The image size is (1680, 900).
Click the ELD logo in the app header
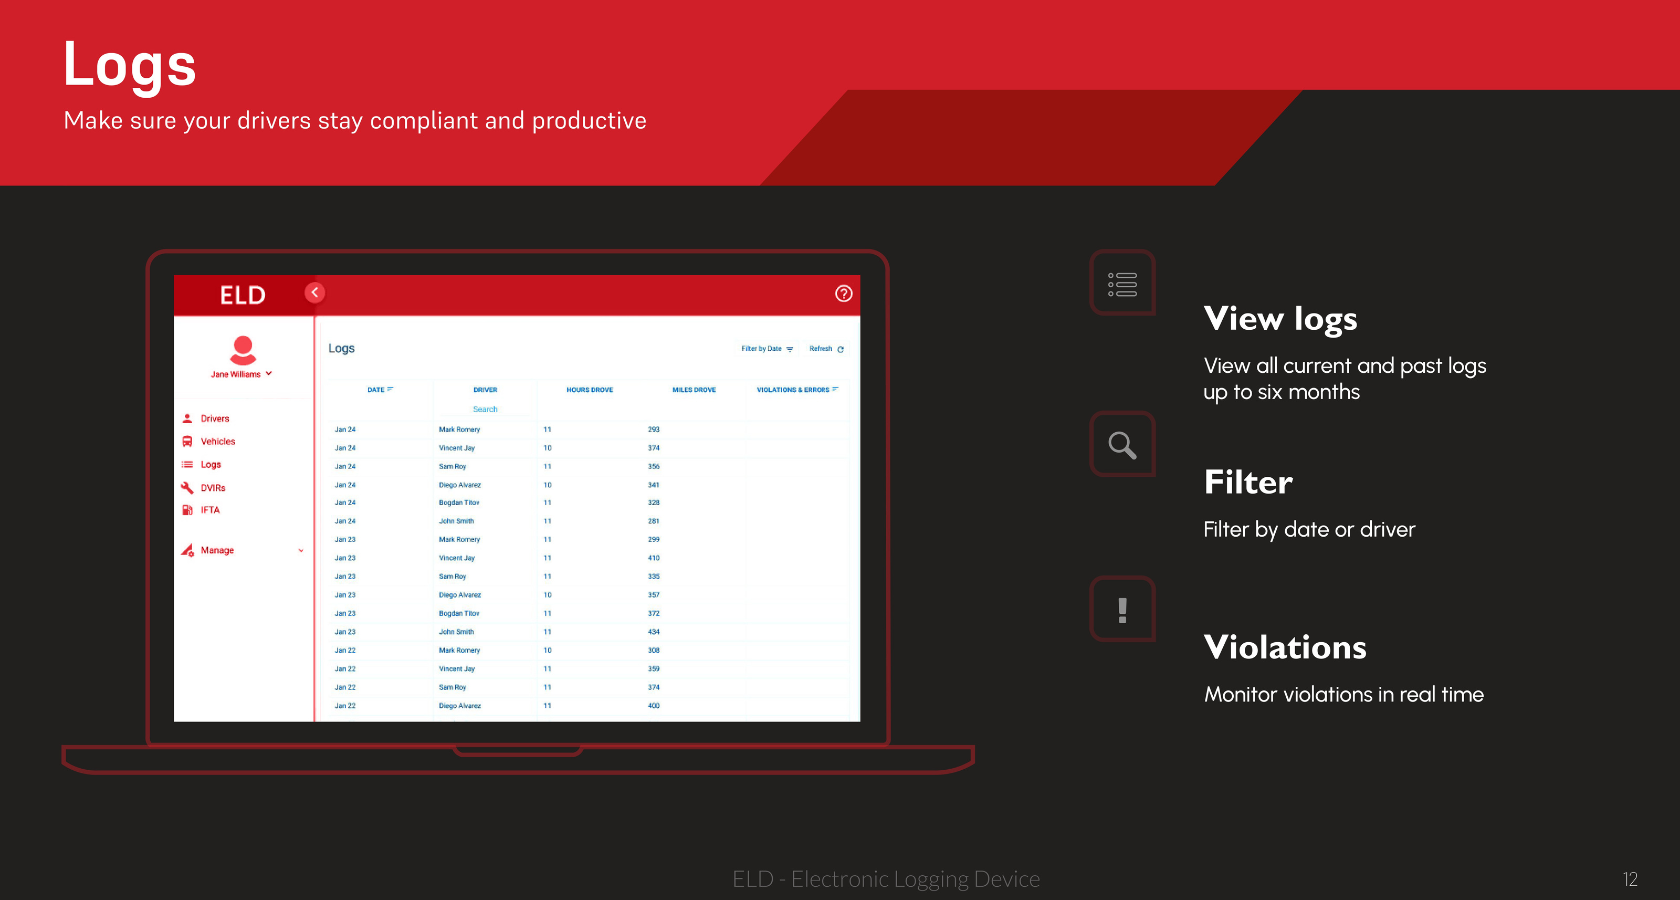click(243, 295)
